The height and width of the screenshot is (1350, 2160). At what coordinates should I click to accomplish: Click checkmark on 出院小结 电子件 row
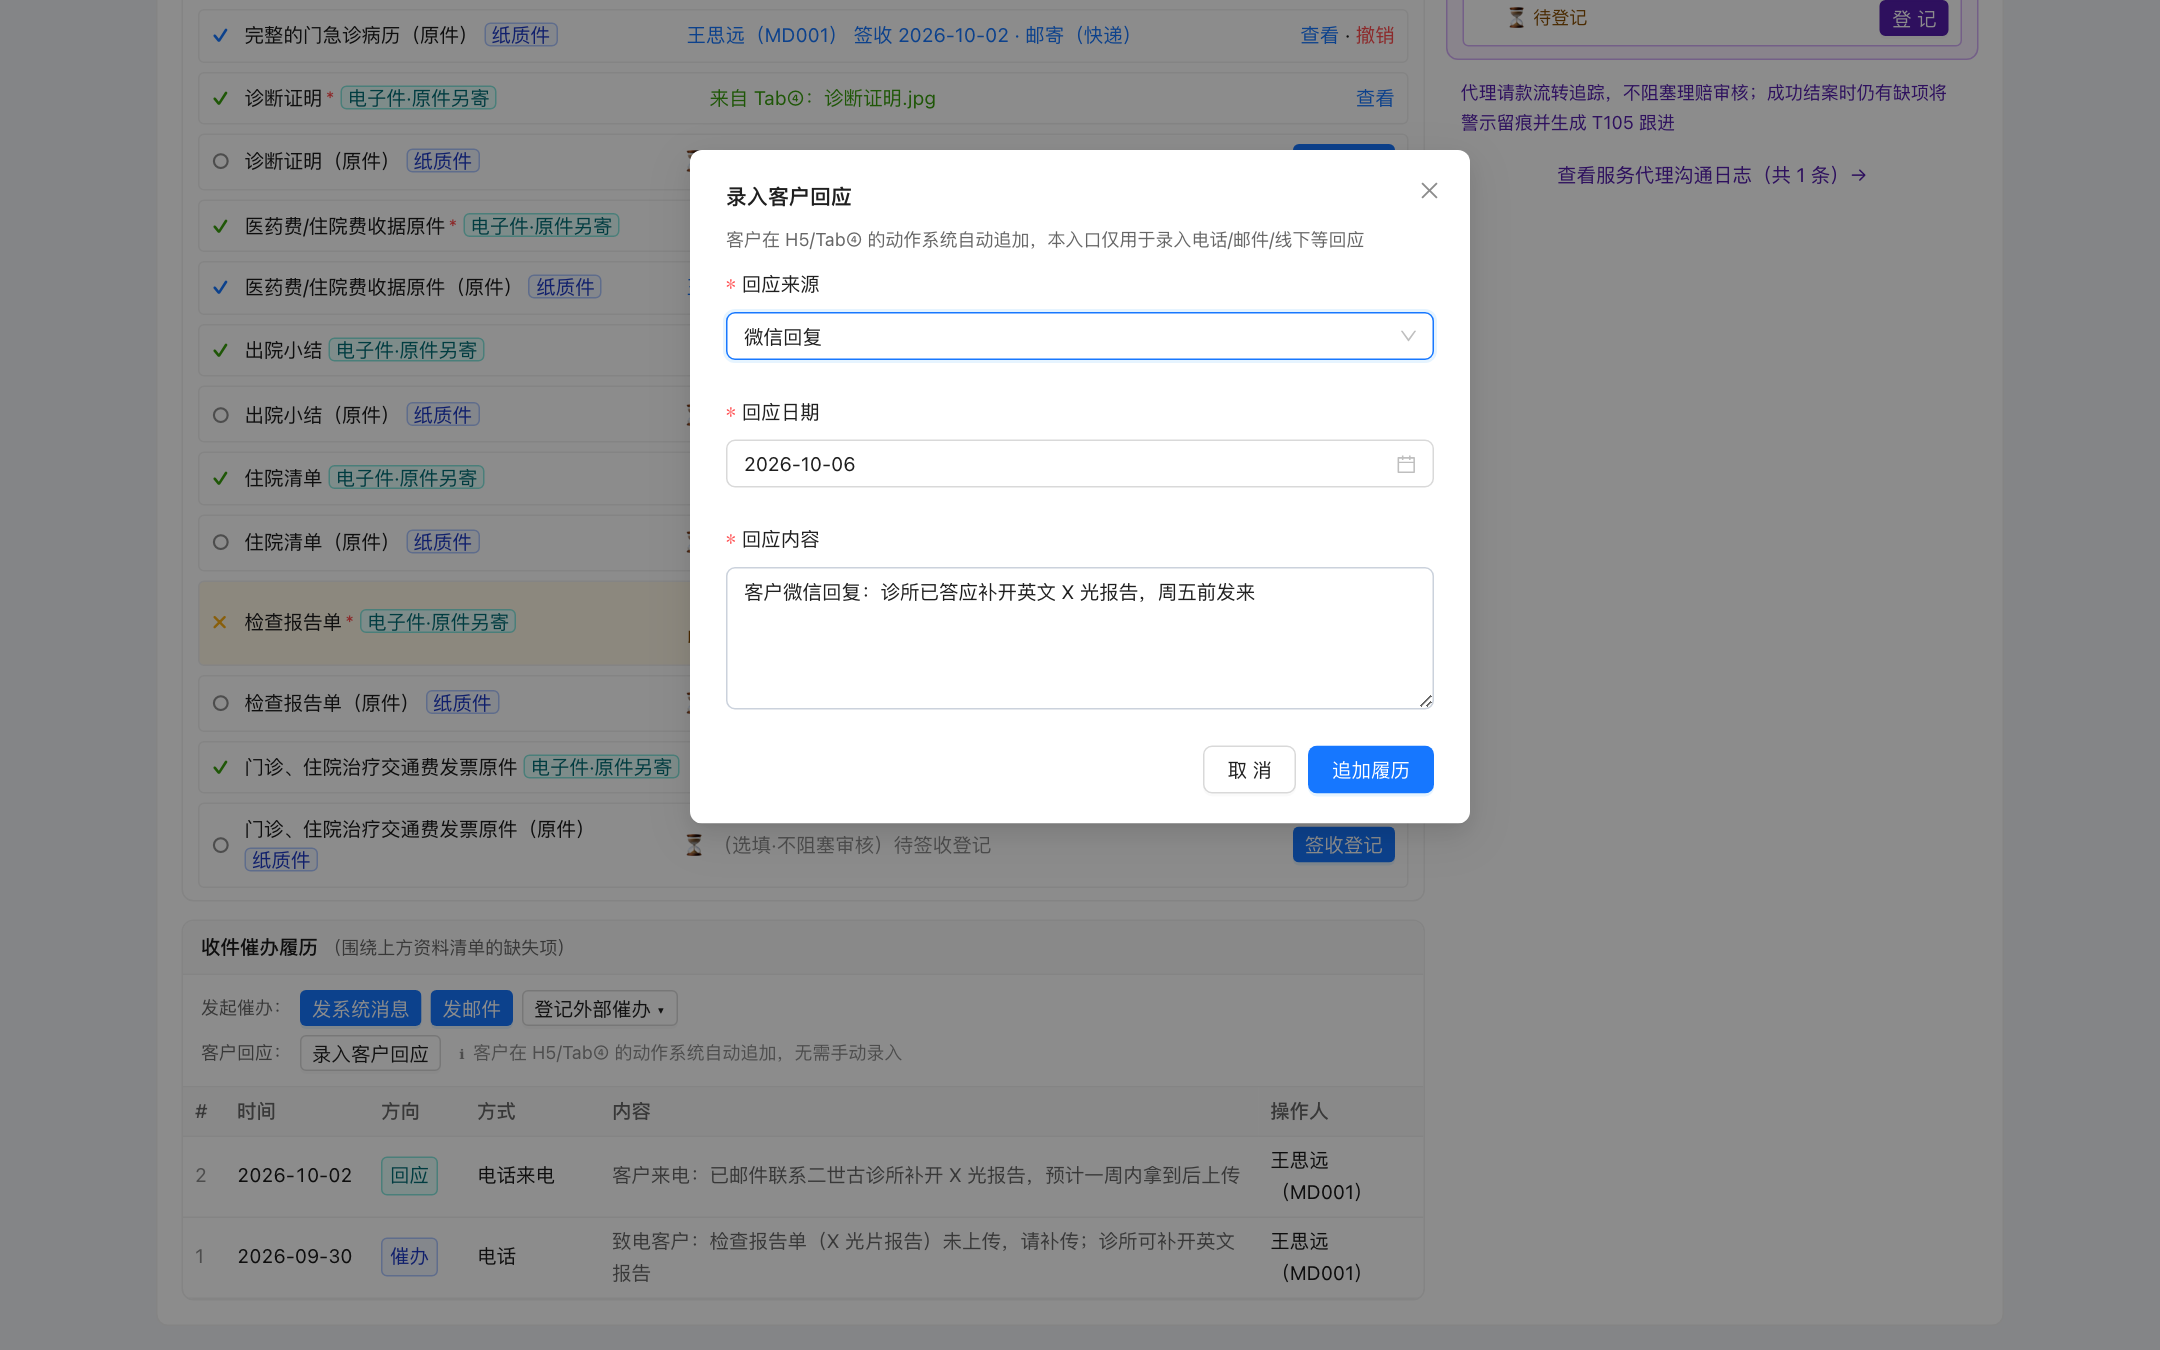click(220, 350)
